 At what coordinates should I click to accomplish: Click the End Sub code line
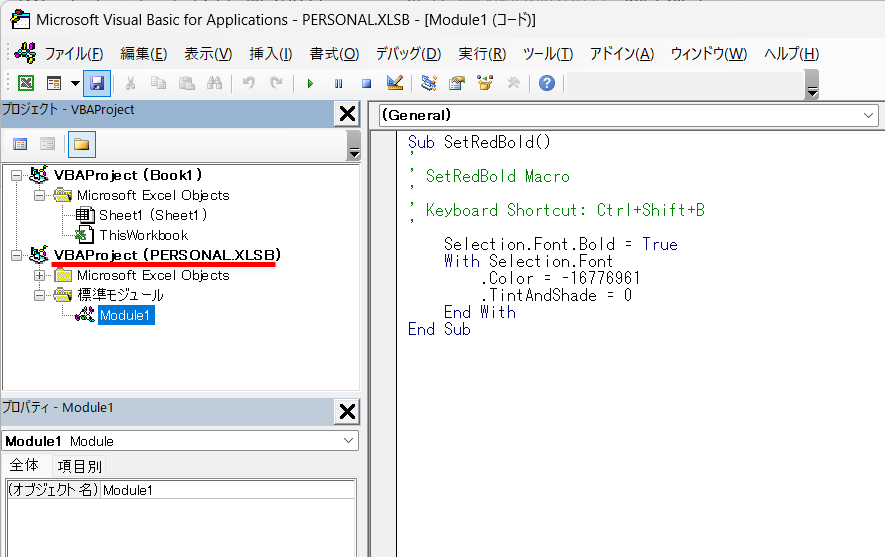pos(439,329)
